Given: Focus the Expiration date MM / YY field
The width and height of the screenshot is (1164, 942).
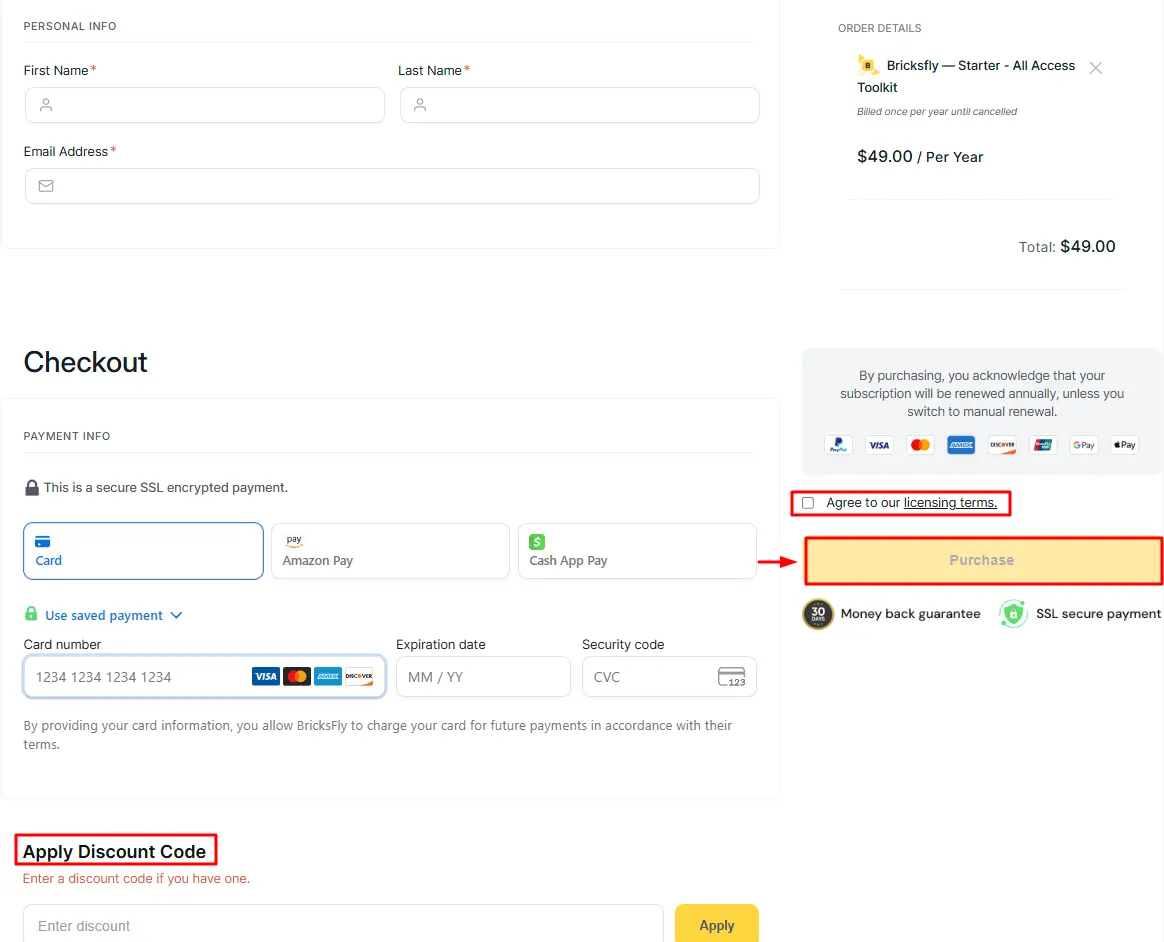Looking at the screenshot, I should coord(483,676).
